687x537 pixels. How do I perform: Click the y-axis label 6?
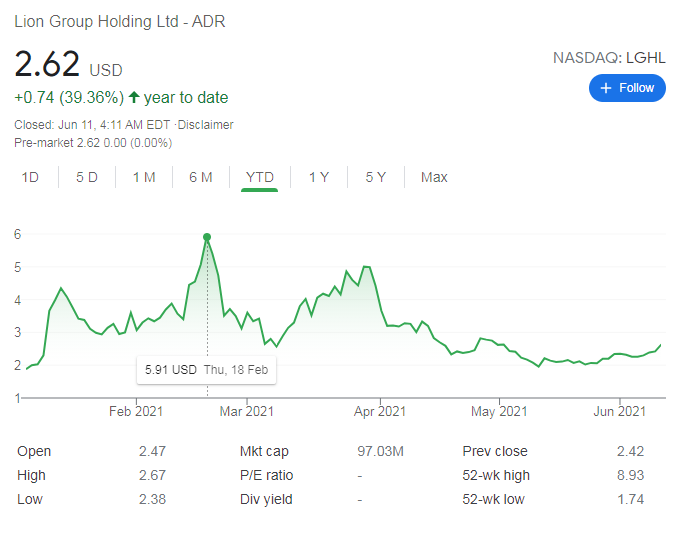(18, 234)
